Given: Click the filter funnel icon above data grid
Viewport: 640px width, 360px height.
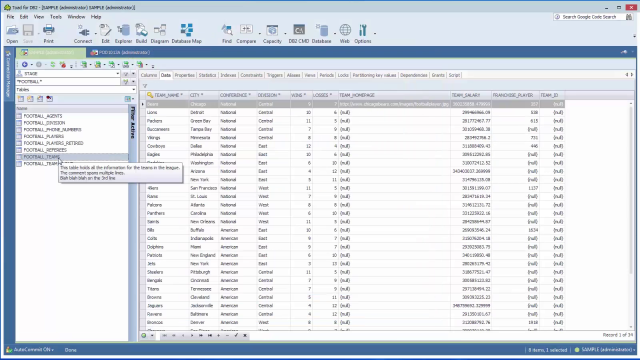Looking at the screenshot, I should 145,86.
